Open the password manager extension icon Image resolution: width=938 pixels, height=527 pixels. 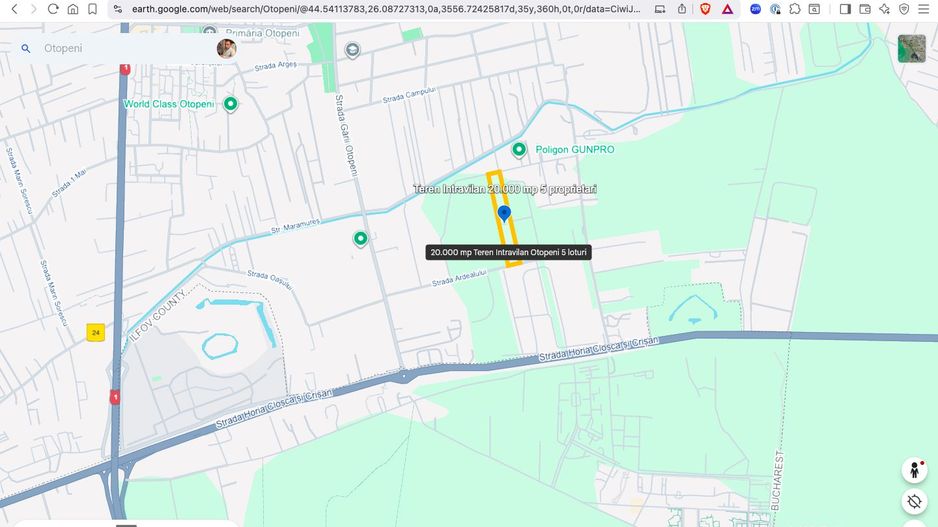coord(775,9)
